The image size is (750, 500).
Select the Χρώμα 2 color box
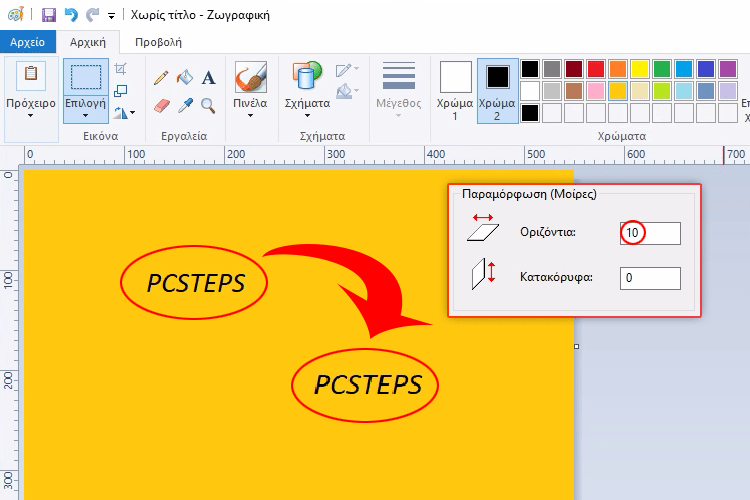pos(497,90)
